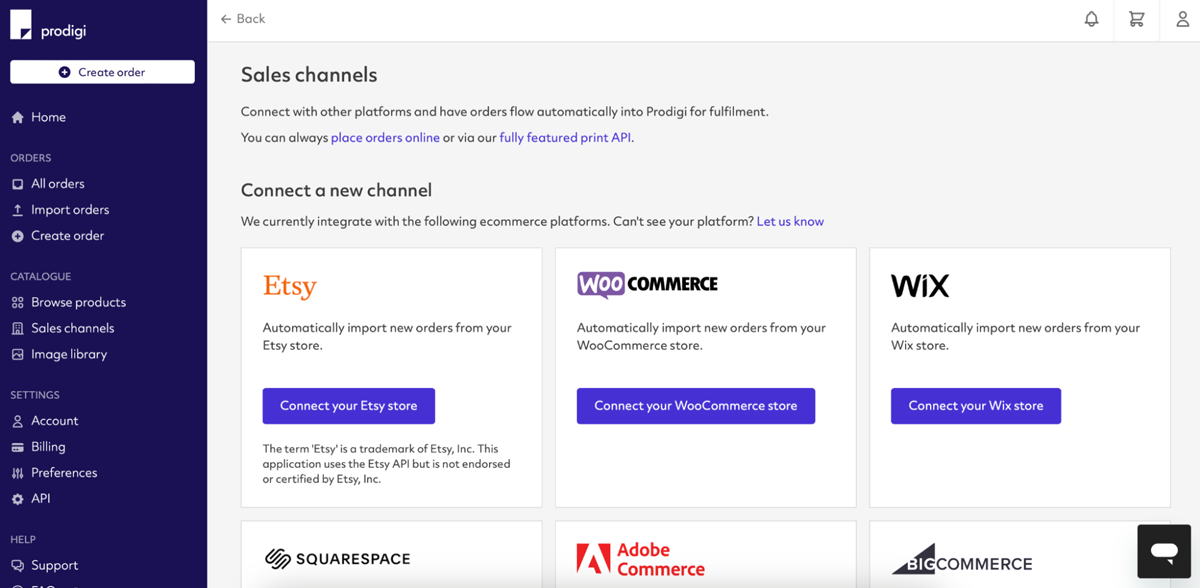Open the user profile icon

pos(1181,19)
